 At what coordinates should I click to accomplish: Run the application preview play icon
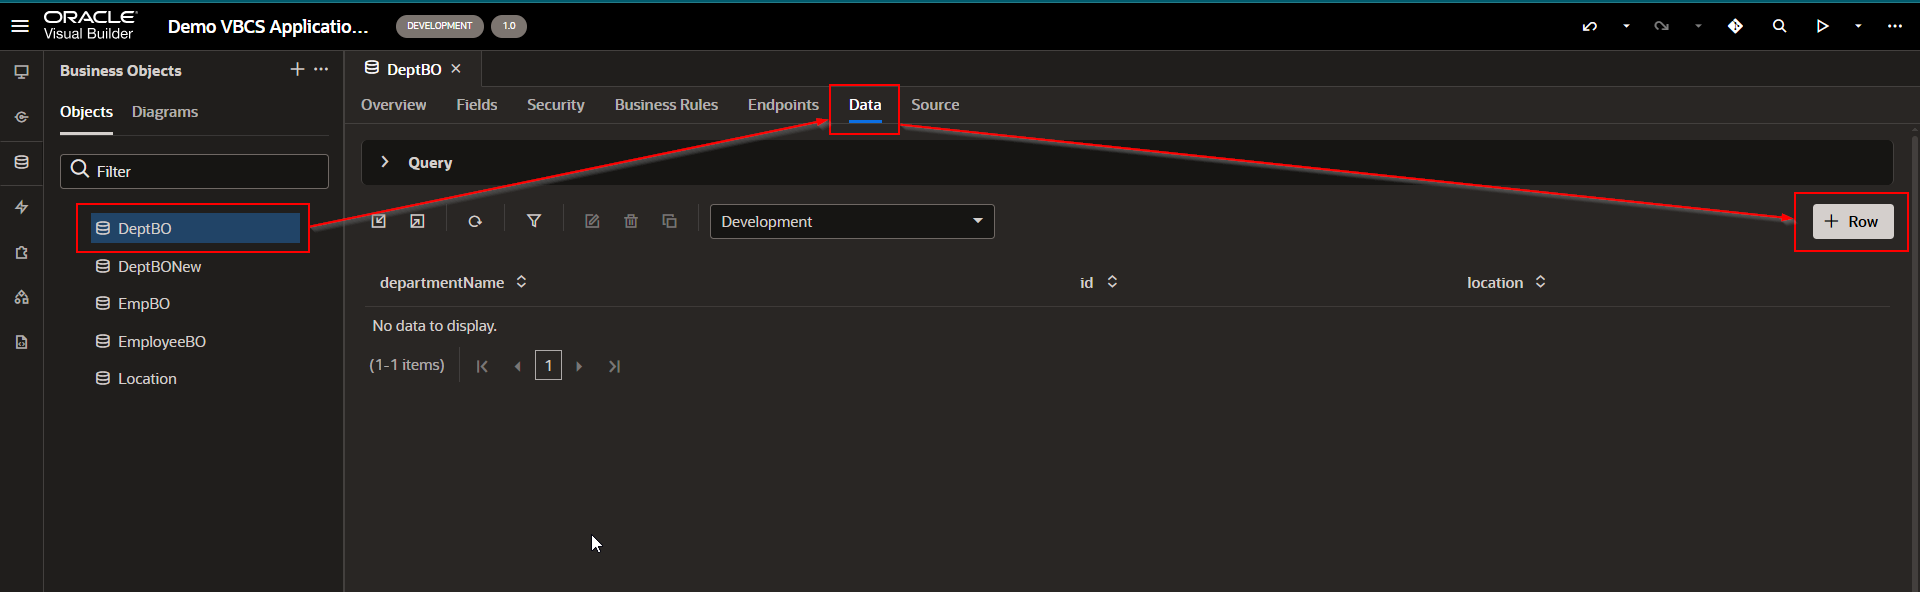click(1823, 26)
